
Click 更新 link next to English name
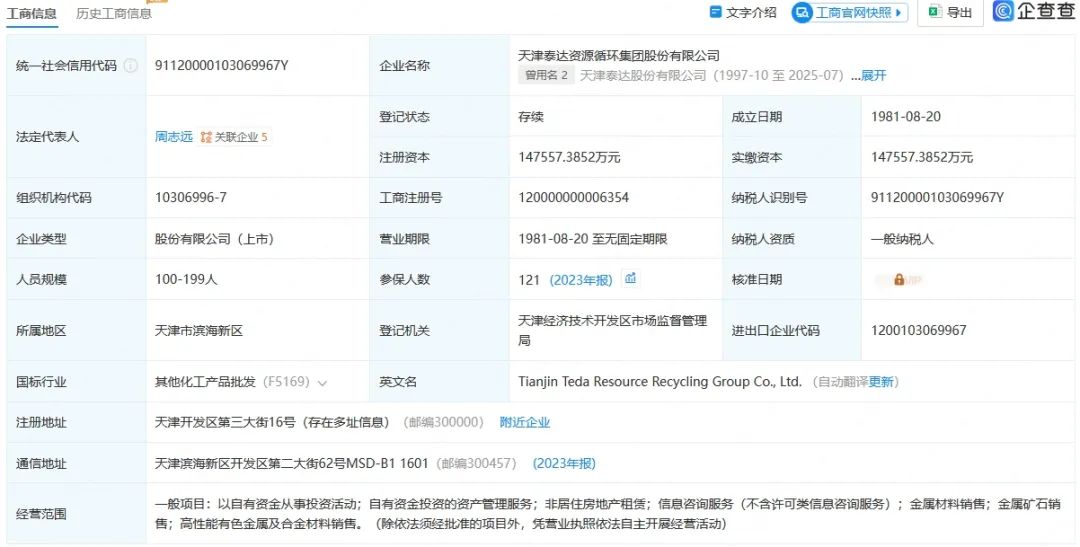pyautogui.click(x=881, y=382)
